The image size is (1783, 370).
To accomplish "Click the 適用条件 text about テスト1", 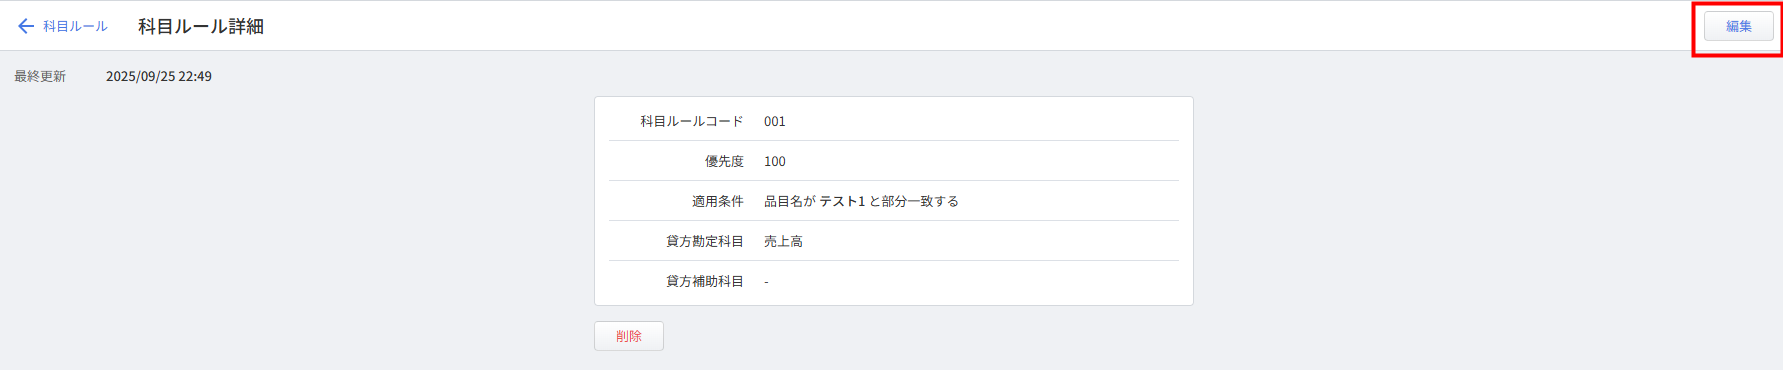I will click(861, 201).
